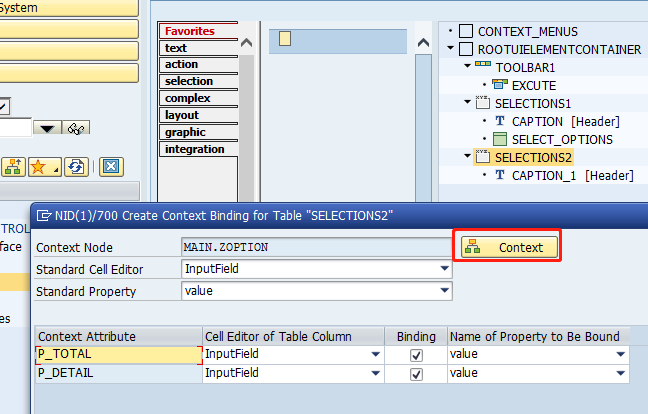Select the text palette tab
Image resolution: width=648 pixels, height=414 pixels.
(198, 48)
